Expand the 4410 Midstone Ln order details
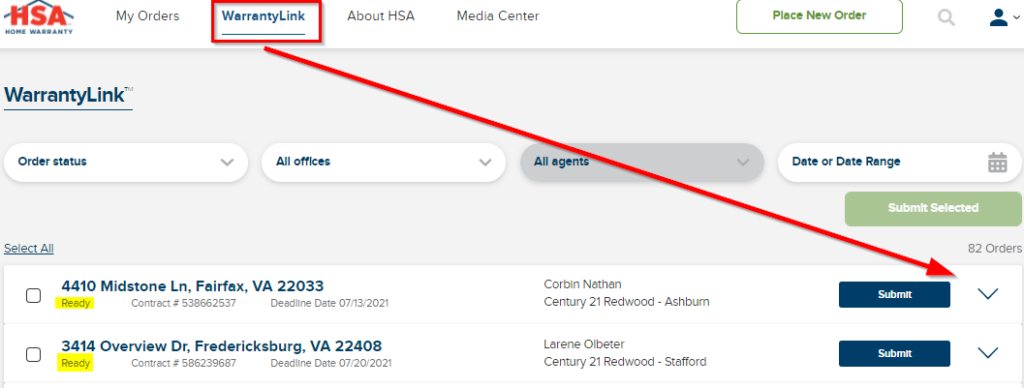This screenshot has height=388, width=1024. (988, 294)
